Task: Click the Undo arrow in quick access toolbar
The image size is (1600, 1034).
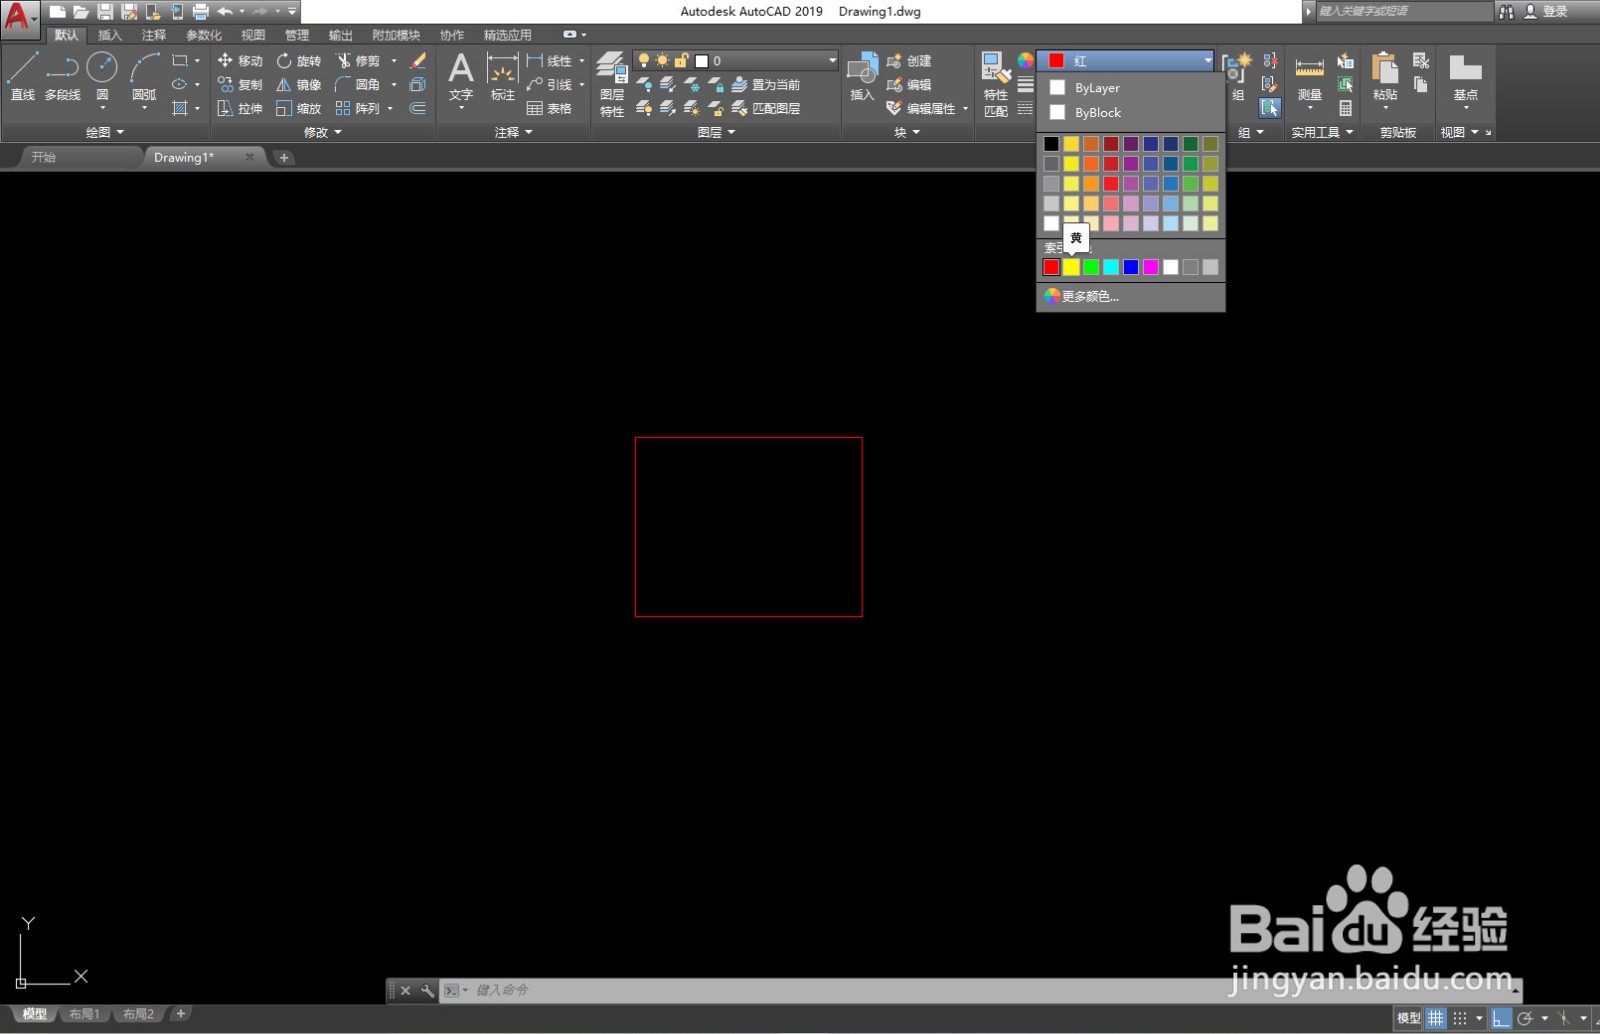Action: tap(225, 12)
